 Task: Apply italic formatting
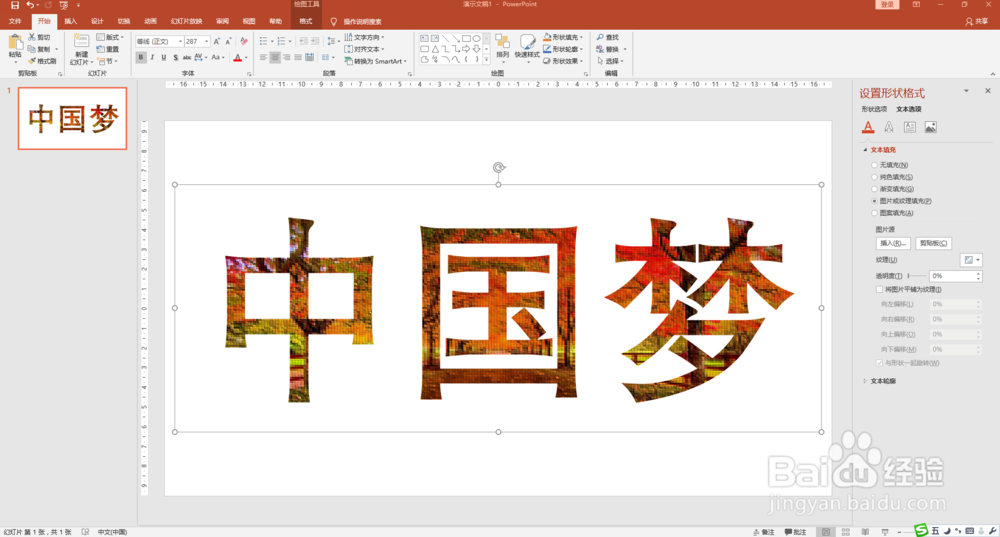click(152, 57)
